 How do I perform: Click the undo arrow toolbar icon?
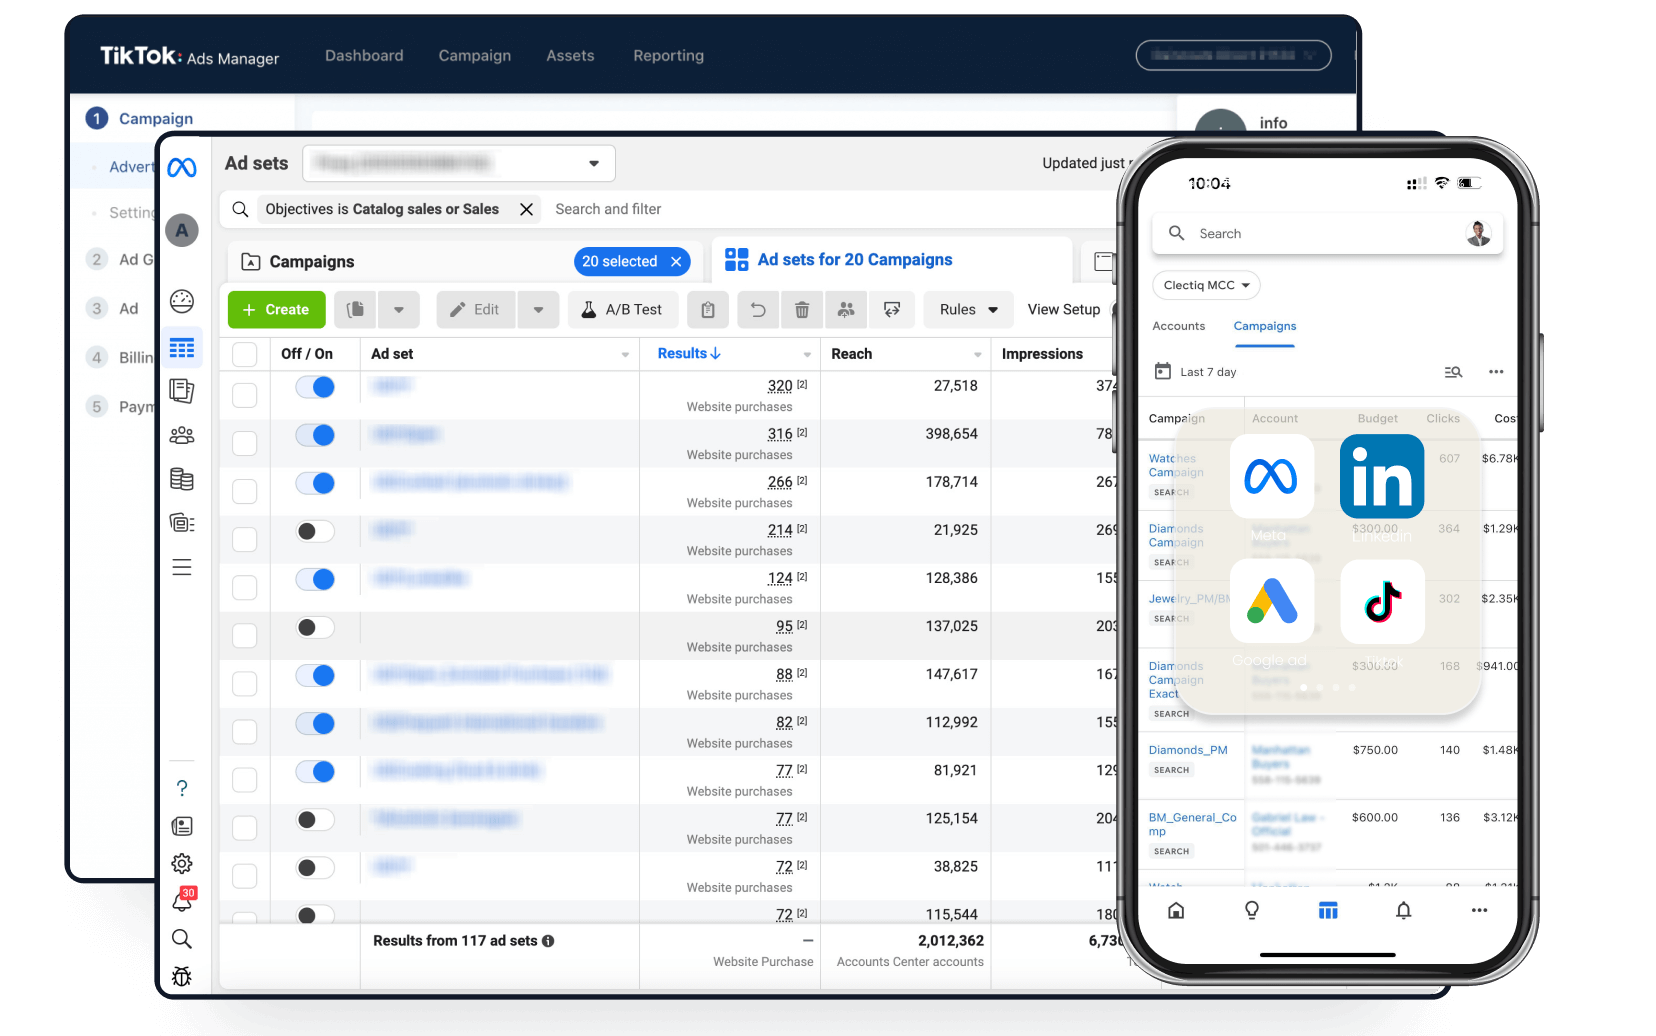(x=758, y=310)
